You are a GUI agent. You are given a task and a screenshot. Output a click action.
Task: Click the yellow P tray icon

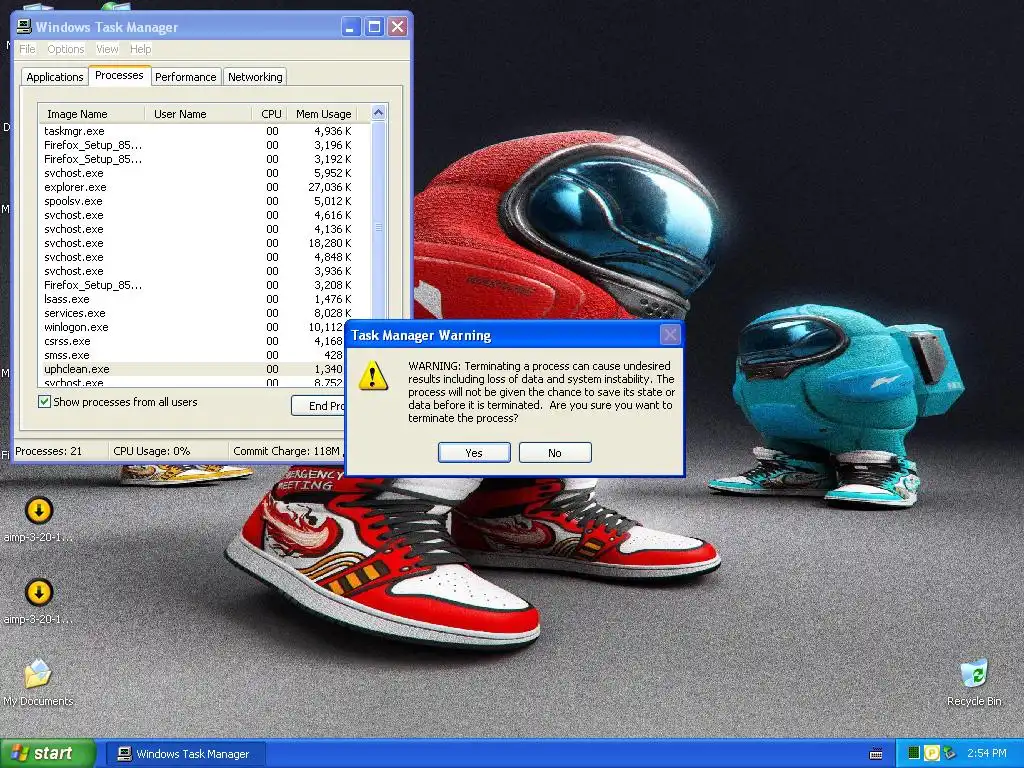931,753
